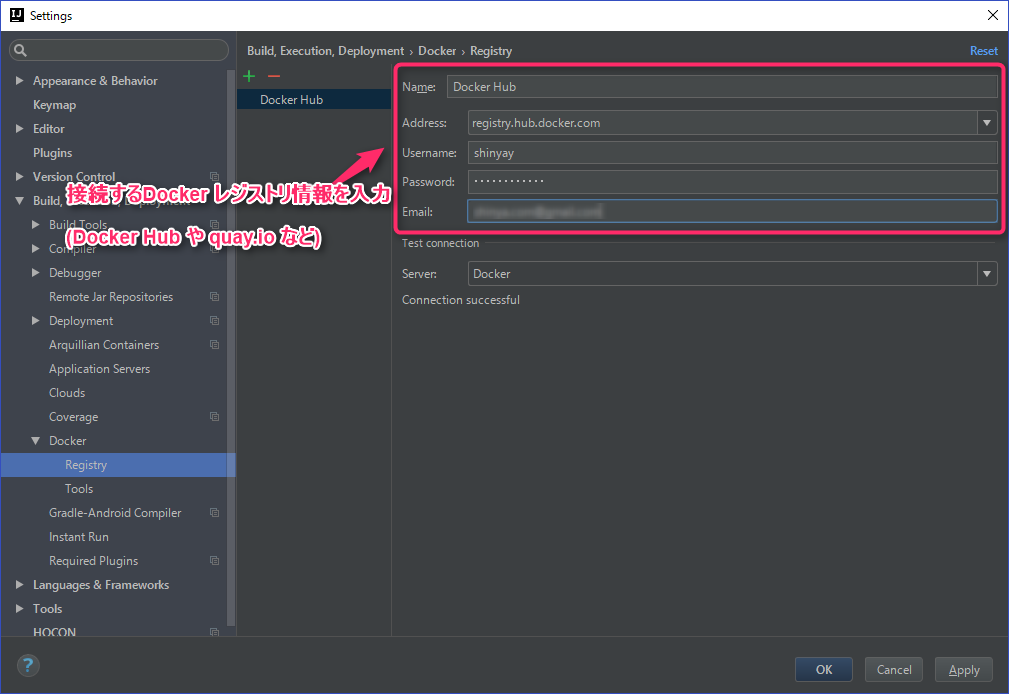Click the Registry breadcrumb in the header
The height and width of the screenshot is (694, 1009).
click(491, 51)
